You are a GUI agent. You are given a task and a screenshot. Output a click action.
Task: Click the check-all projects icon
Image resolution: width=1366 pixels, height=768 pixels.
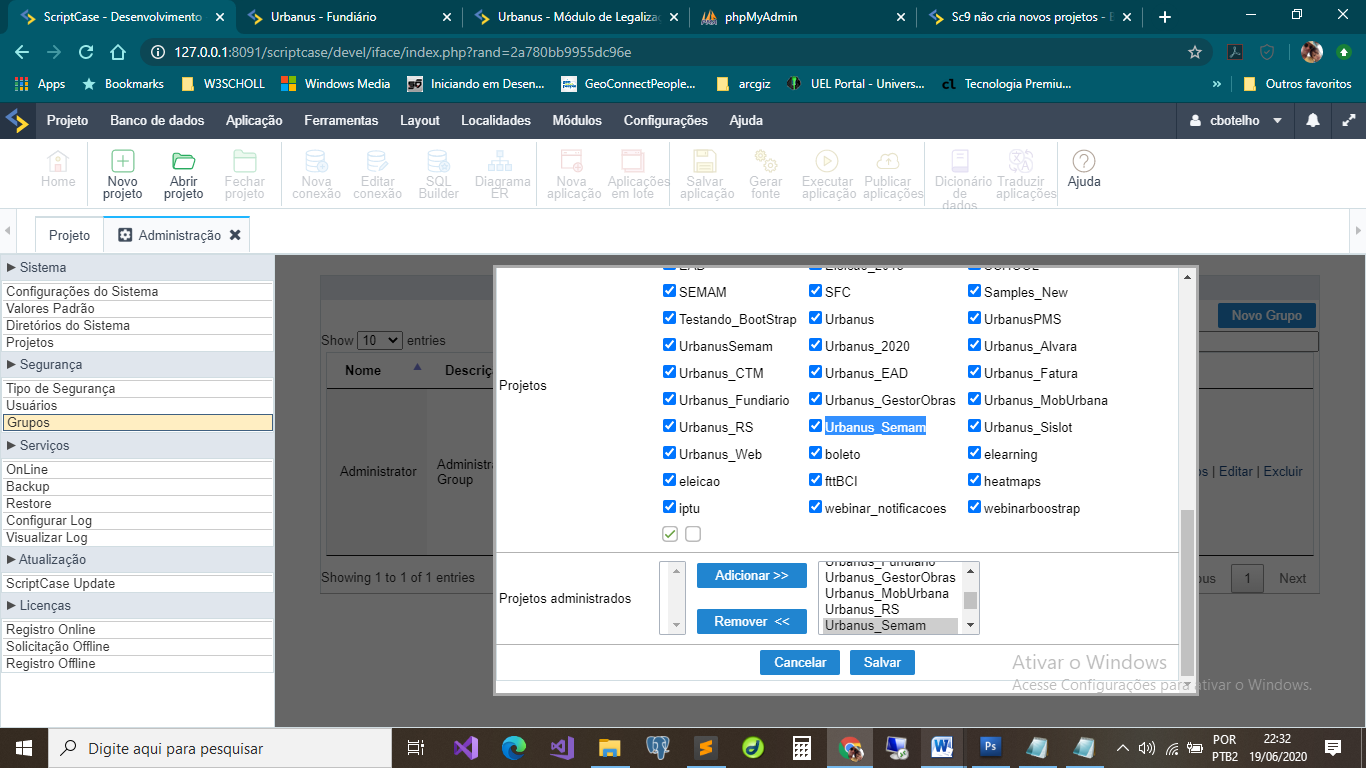pos(670,534)
